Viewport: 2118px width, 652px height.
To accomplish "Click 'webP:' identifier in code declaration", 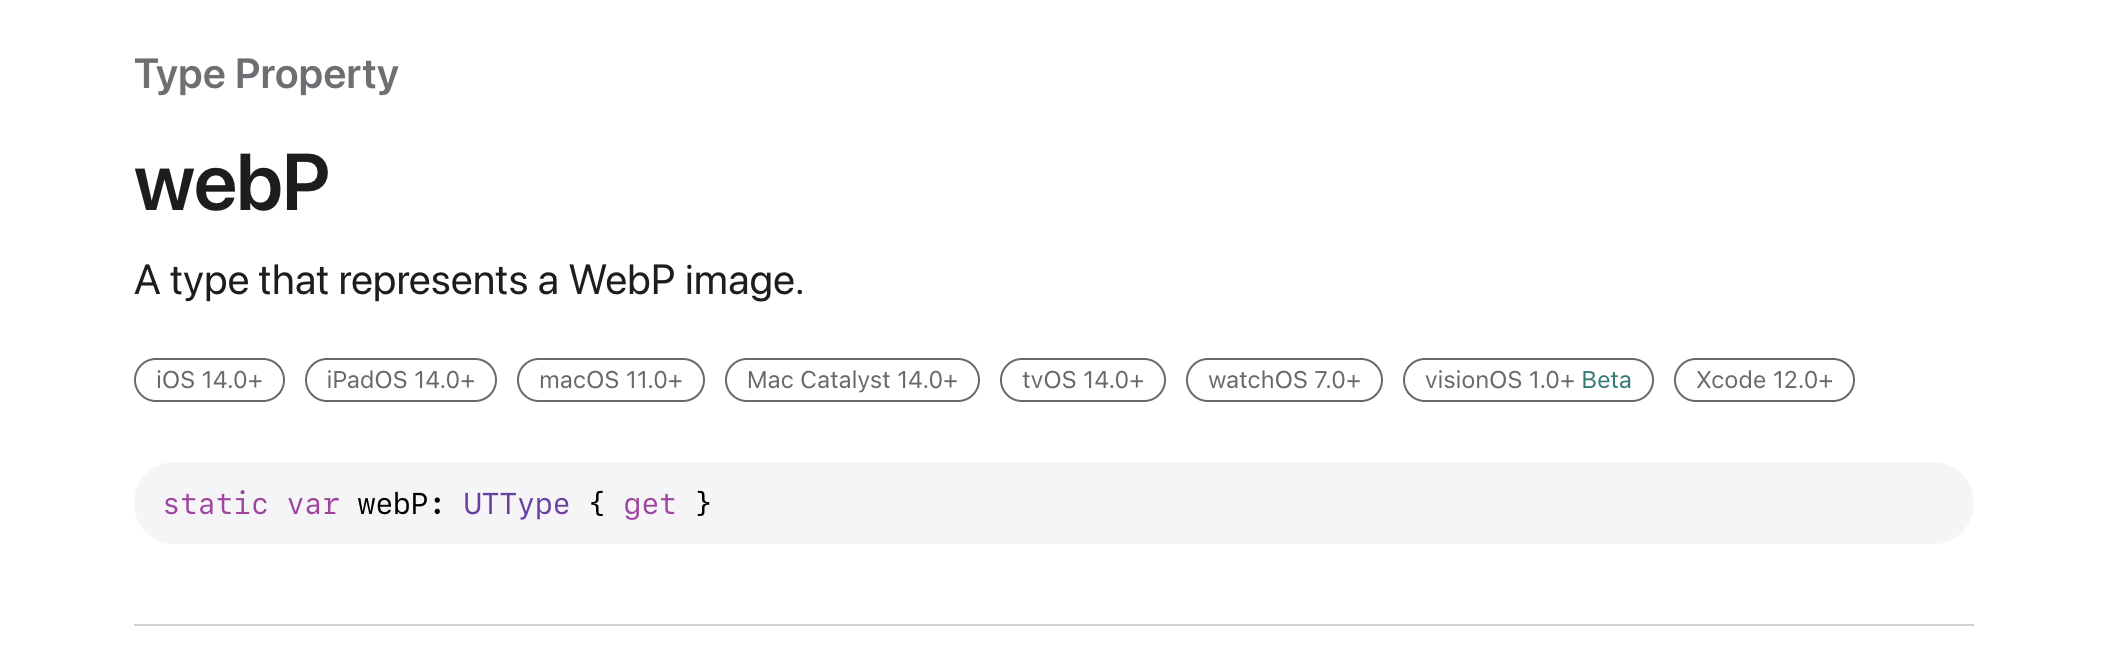I will 400,504.
